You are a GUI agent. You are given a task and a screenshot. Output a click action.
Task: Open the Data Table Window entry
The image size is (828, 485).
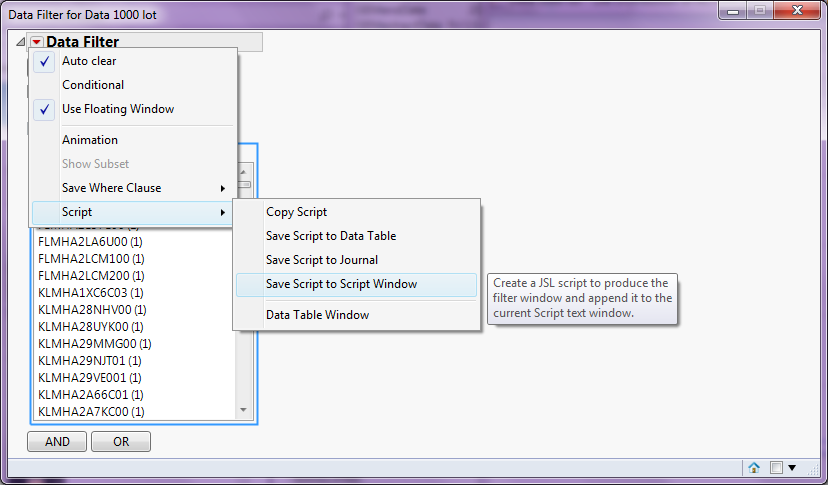pos(356,315)
